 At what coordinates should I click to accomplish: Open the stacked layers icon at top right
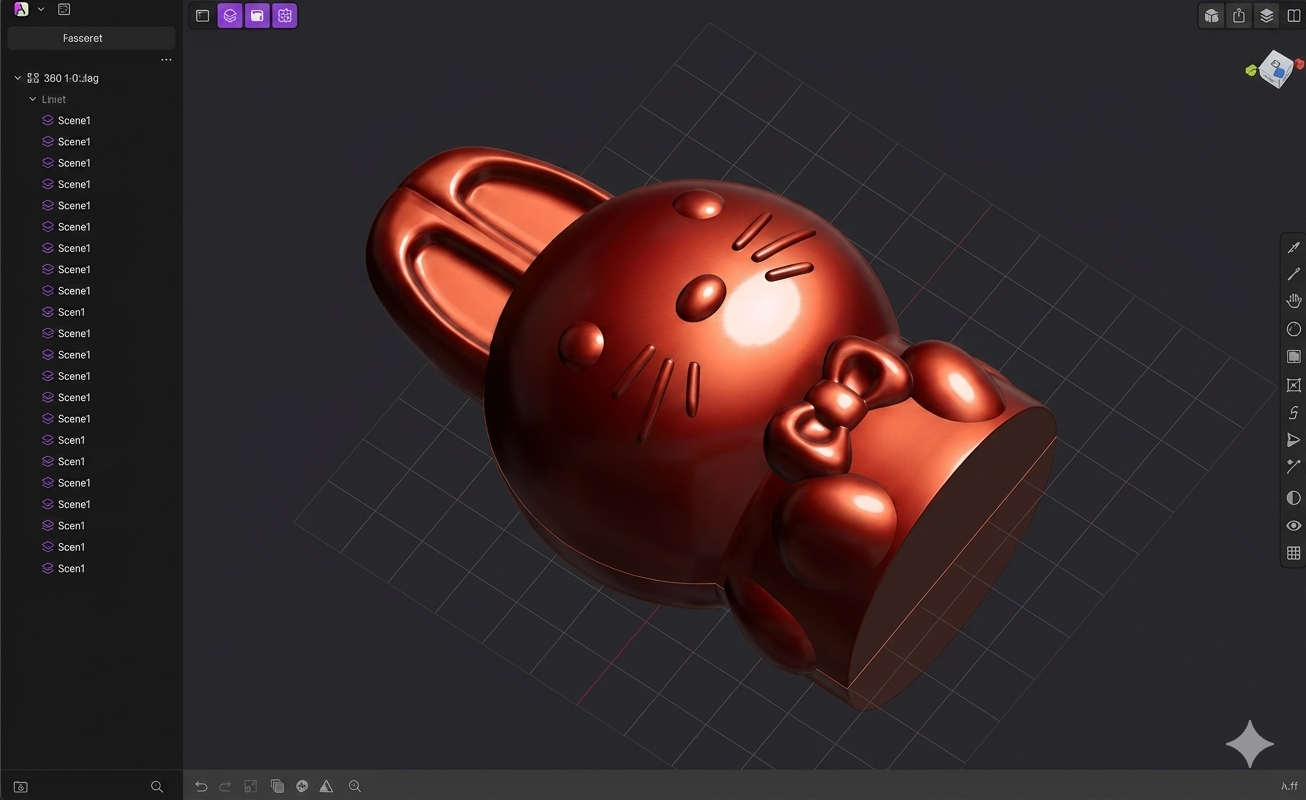click(x=1267, y=15)
